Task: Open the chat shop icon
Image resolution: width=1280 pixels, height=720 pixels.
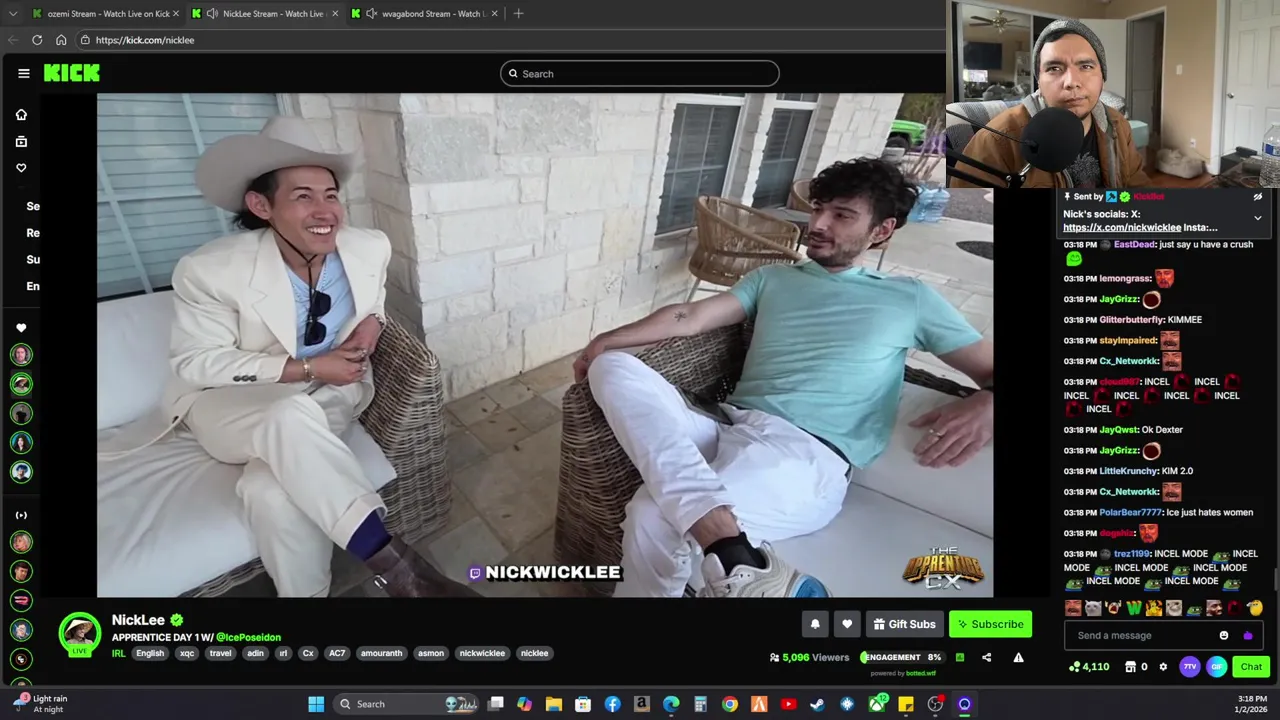Action: click(1130, 667)
